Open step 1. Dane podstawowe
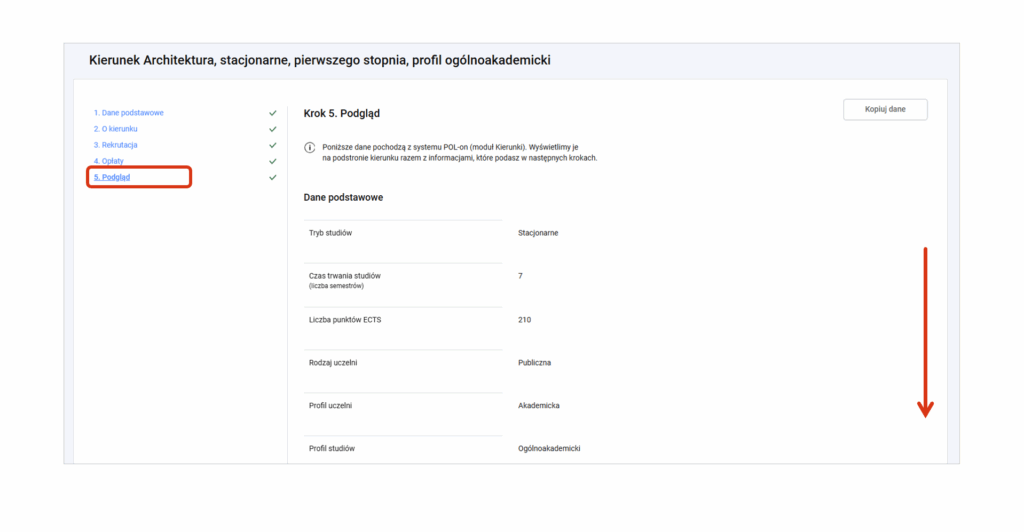This screenshot has height=532, width=1024. [x=129, y=113]
